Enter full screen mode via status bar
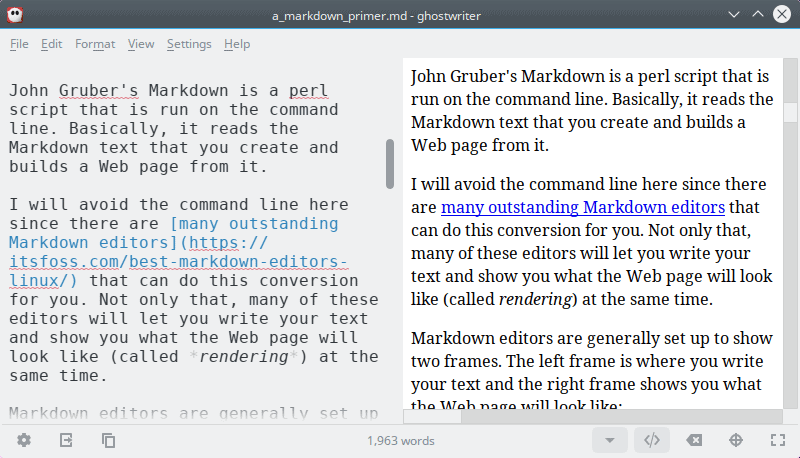 tap(777, 440)
